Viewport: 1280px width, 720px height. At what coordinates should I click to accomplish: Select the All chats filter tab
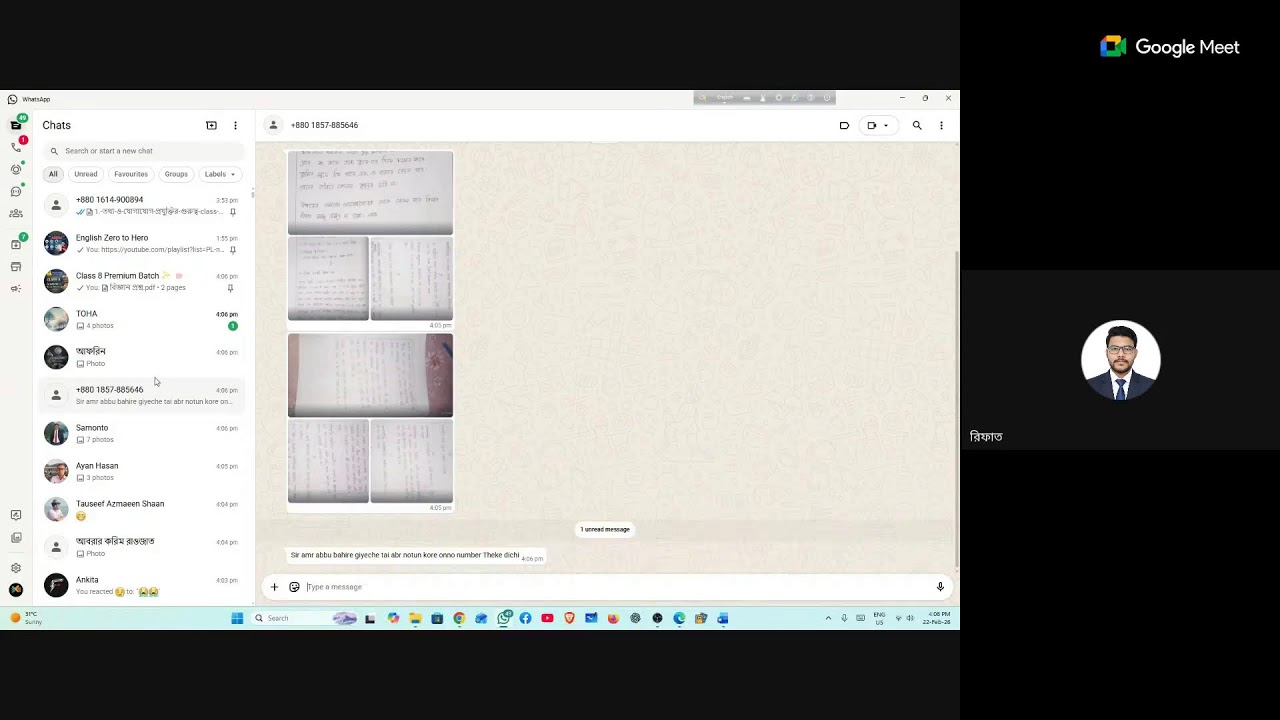pos(53,174)
